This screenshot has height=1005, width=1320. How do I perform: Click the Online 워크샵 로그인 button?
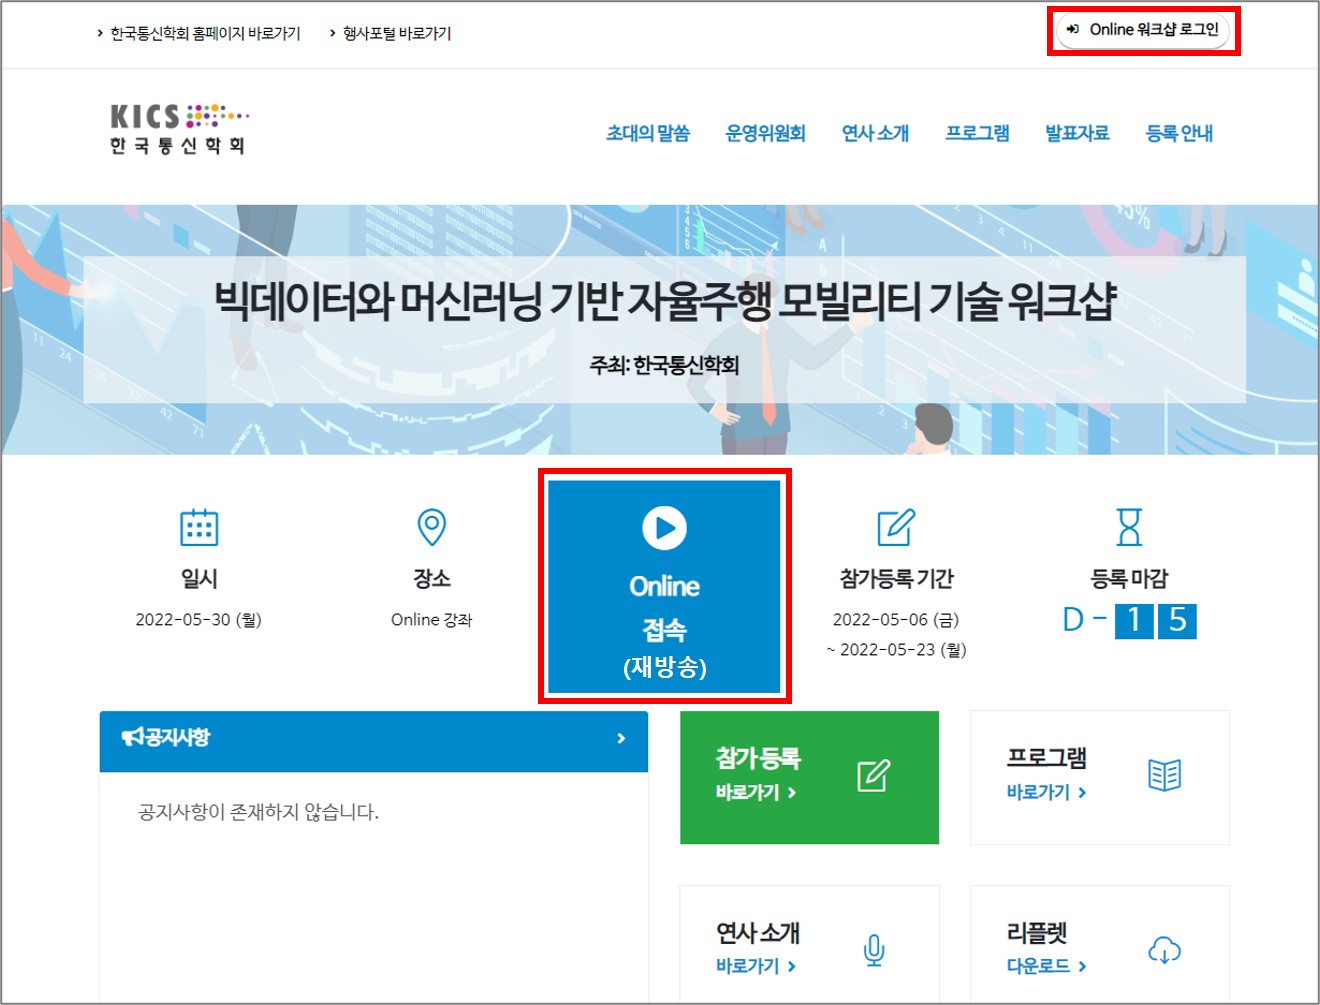point(1143,30)
